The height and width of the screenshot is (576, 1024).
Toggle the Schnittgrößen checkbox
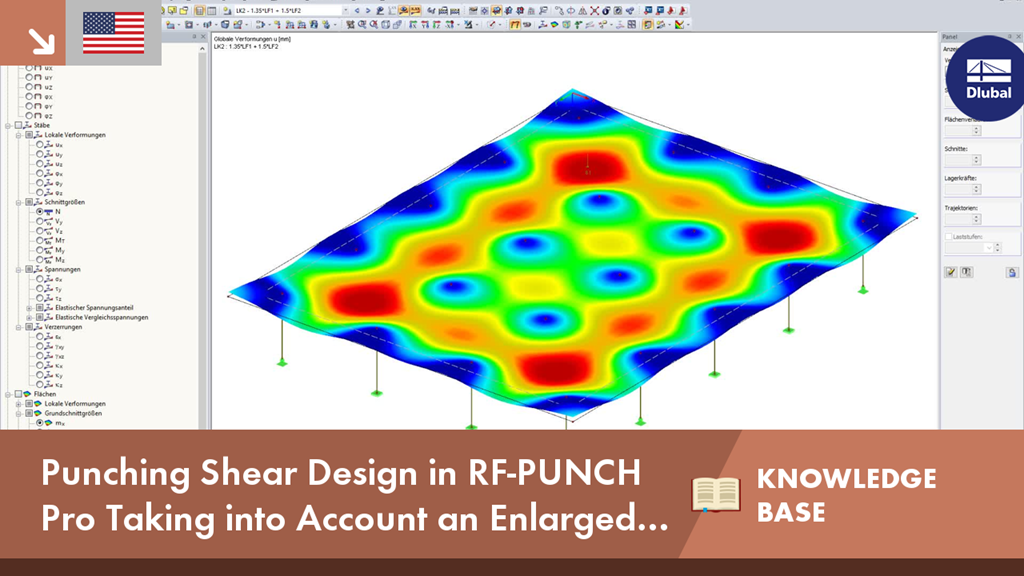click(x=29, y=202)
